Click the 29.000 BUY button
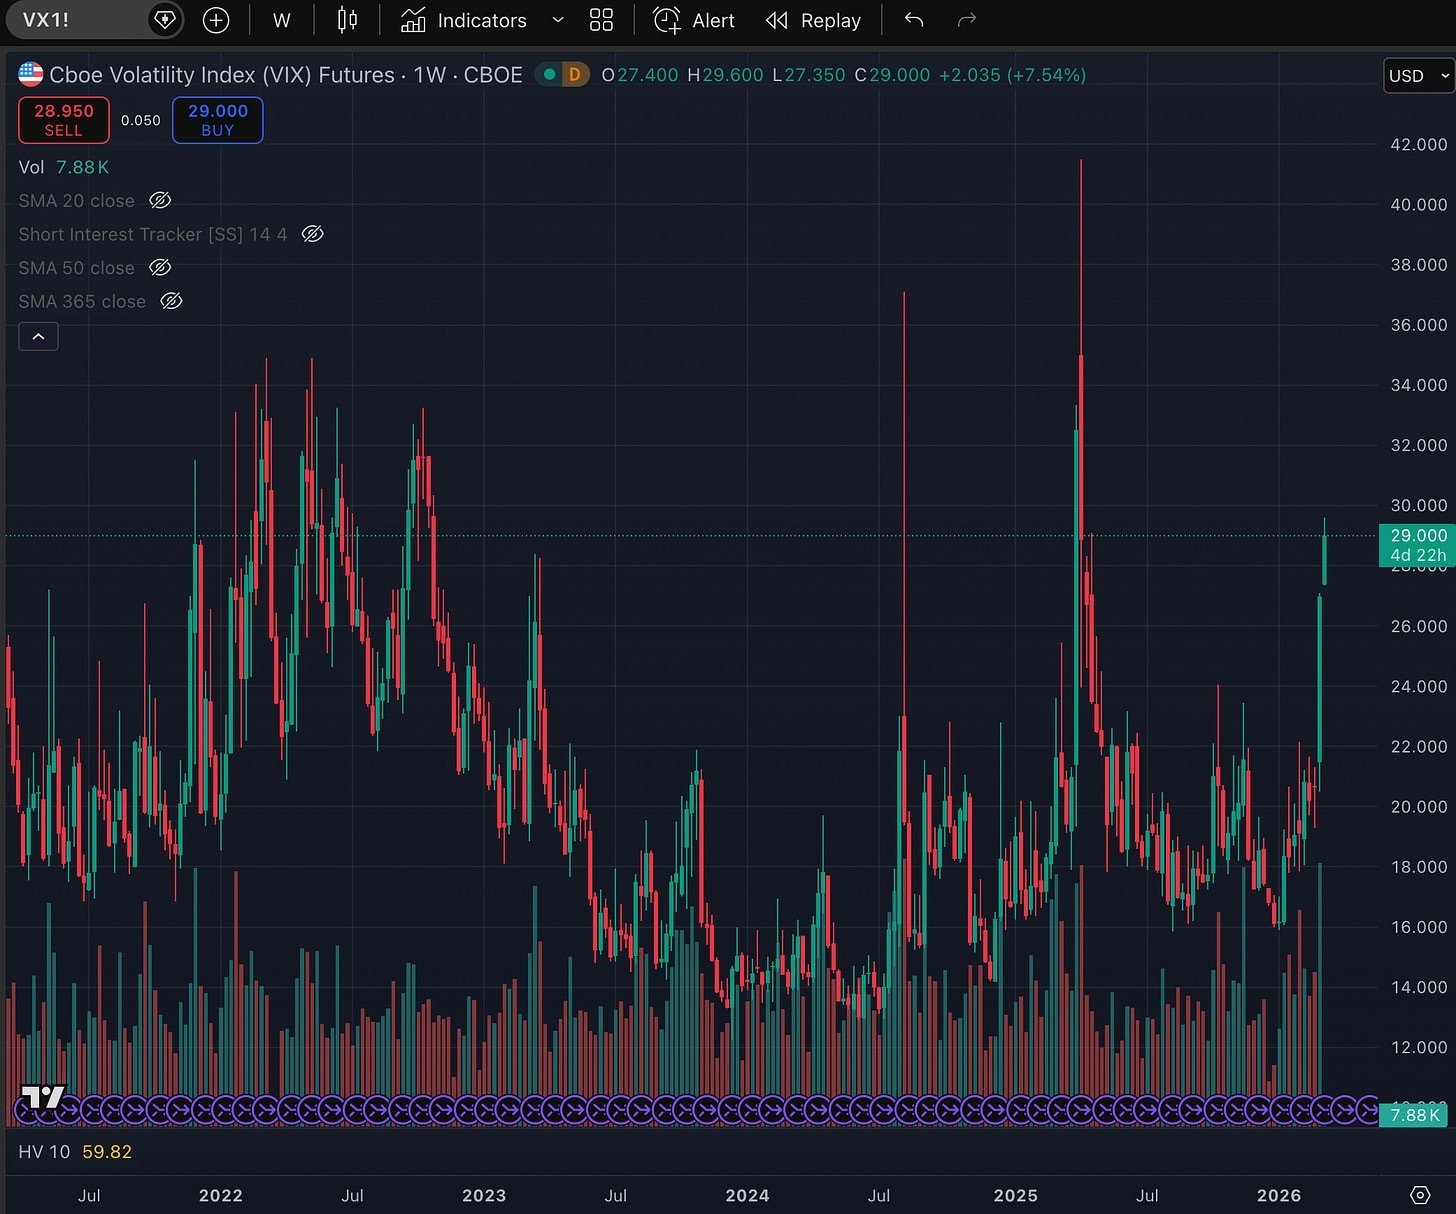The width and height of the screenshot is (1456, 1214). [217, 119]
